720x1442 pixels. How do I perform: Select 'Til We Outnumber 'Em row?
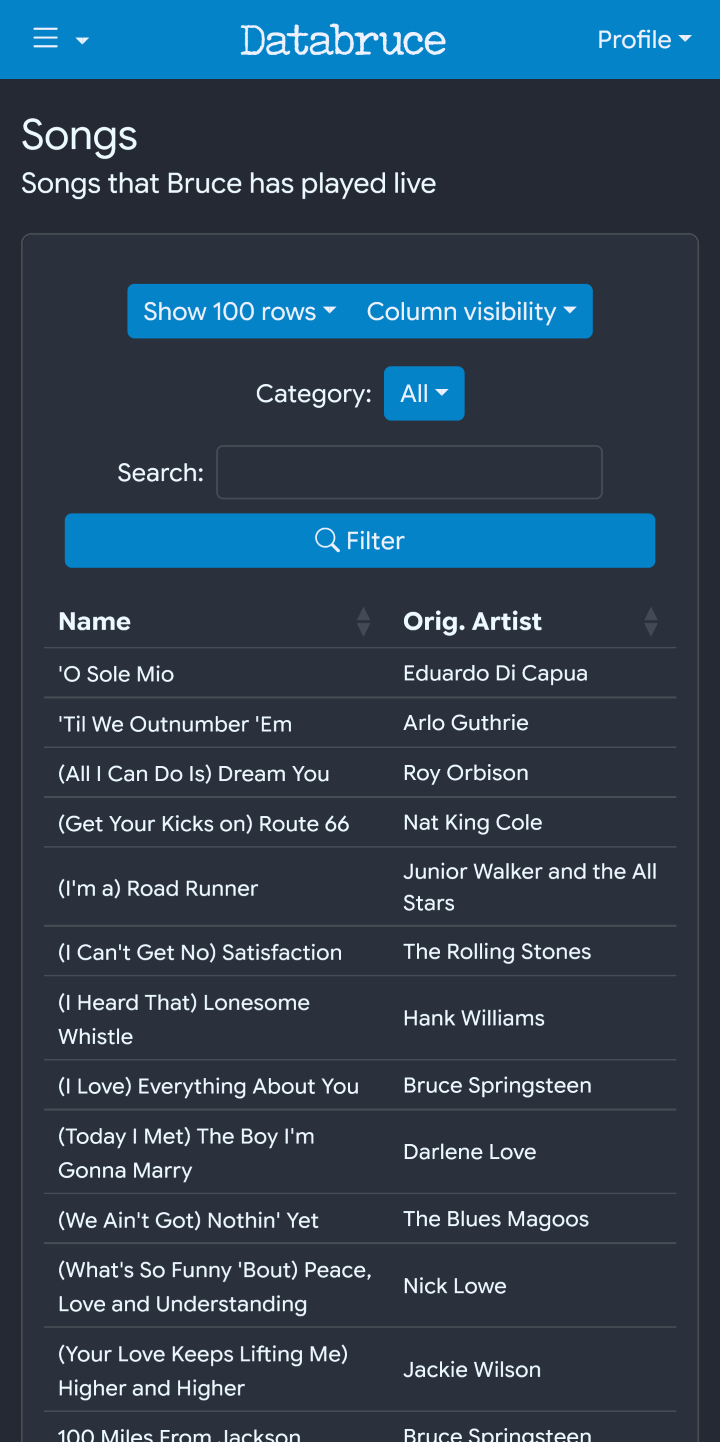tap(175, 724)
